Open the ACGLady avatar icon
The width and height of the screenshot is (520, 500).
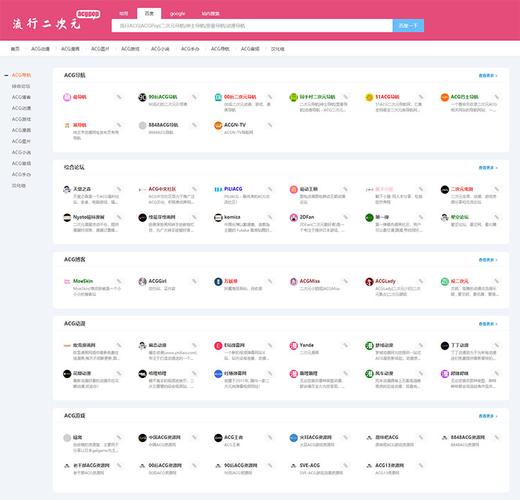[369, 282]
